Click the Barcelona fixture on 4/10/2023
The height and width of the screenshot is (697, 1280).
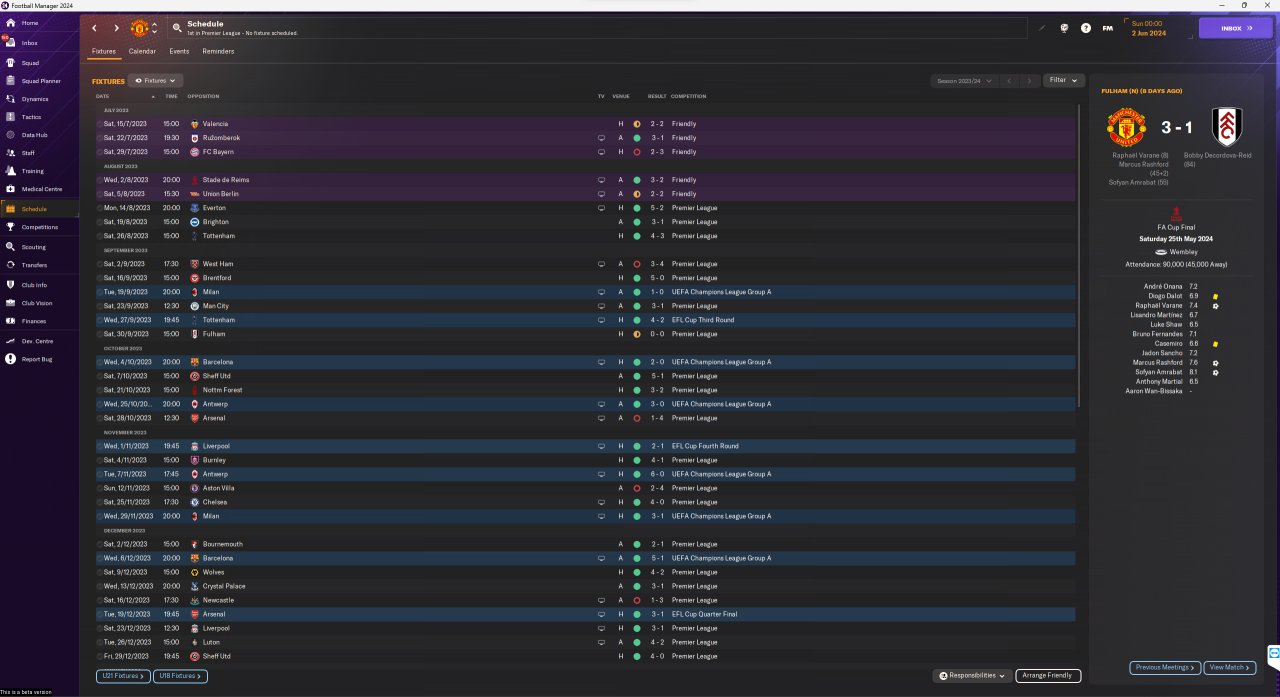[586, 361]
